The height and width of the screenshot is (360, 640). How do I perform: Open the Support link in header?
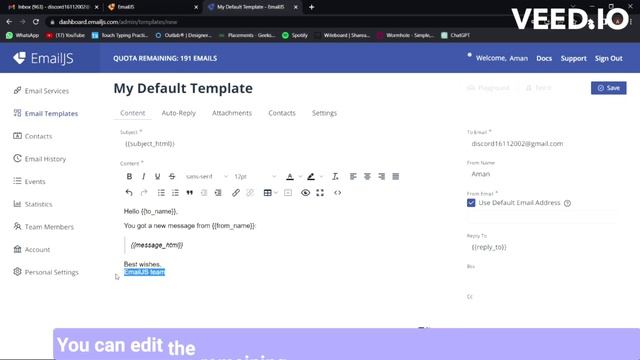pyautogui.click(x=573, y=58)
